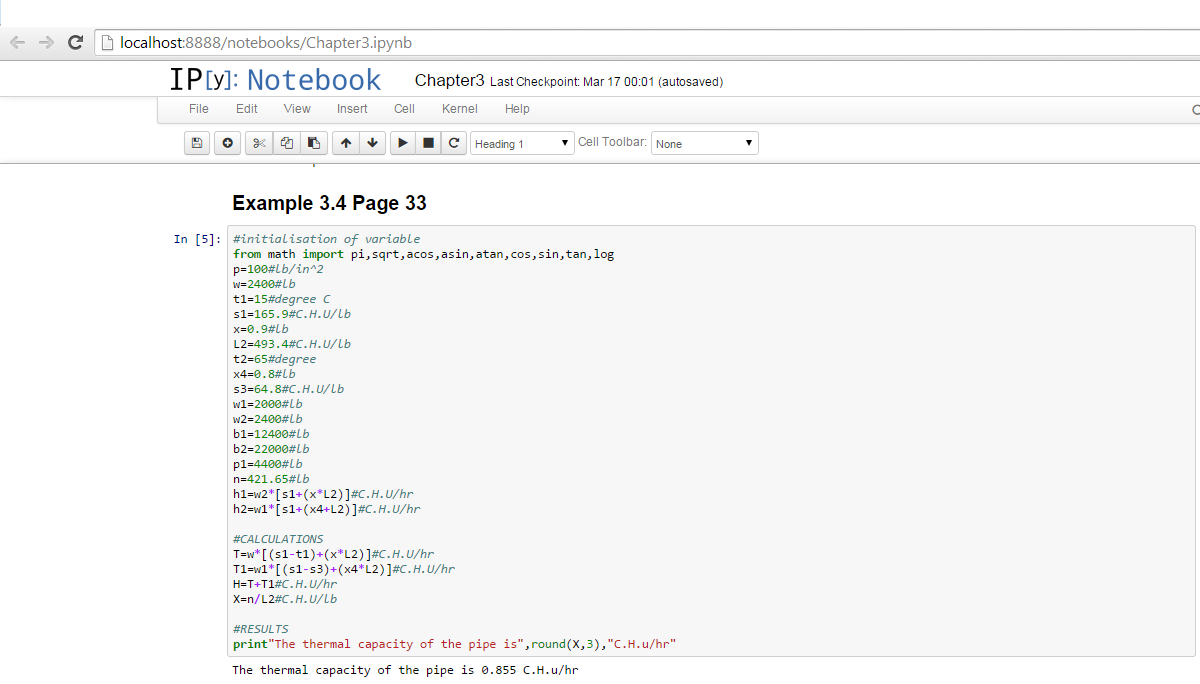Move the cell down with arrow icon

(372, 143)
